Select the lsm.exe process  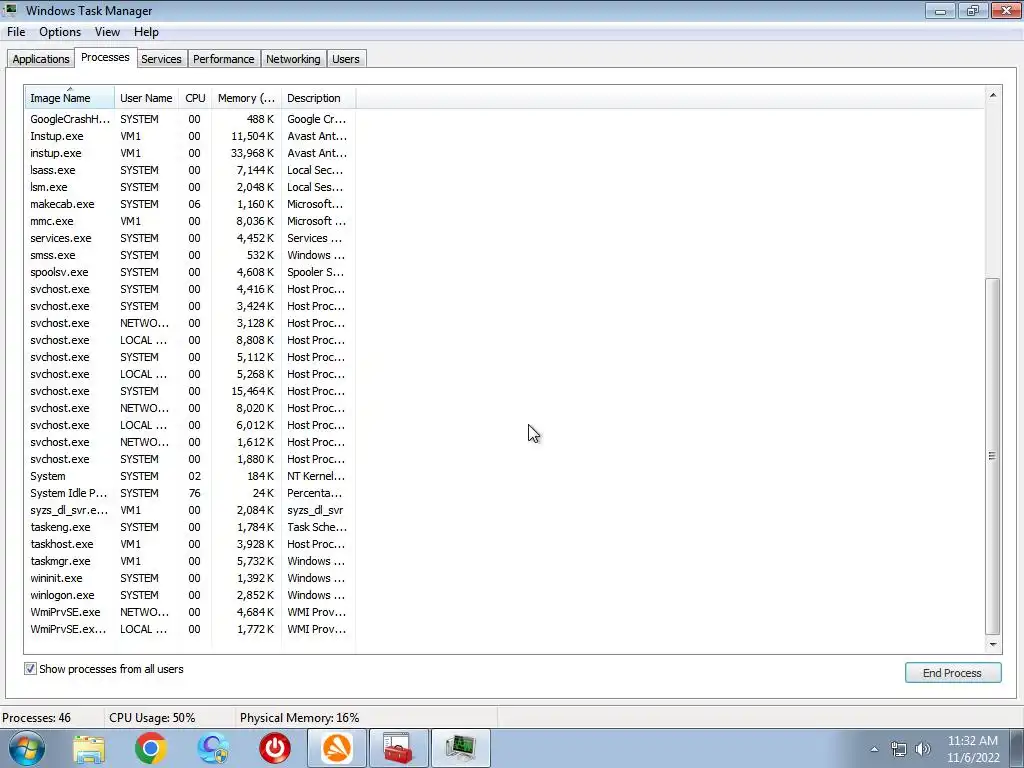[190, 187]
